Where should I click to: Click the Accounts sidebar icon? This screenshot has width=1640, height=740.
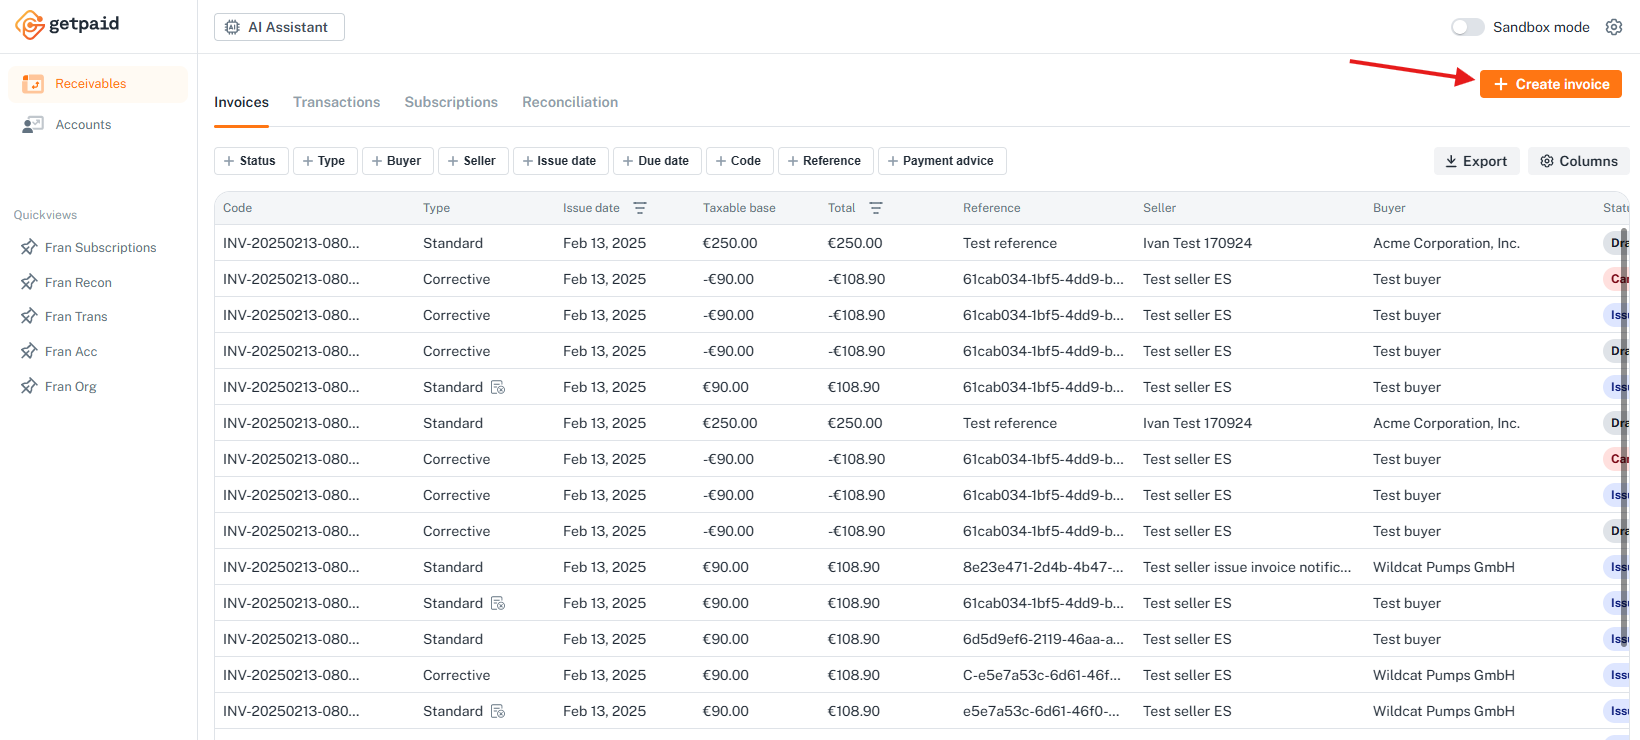33,125
